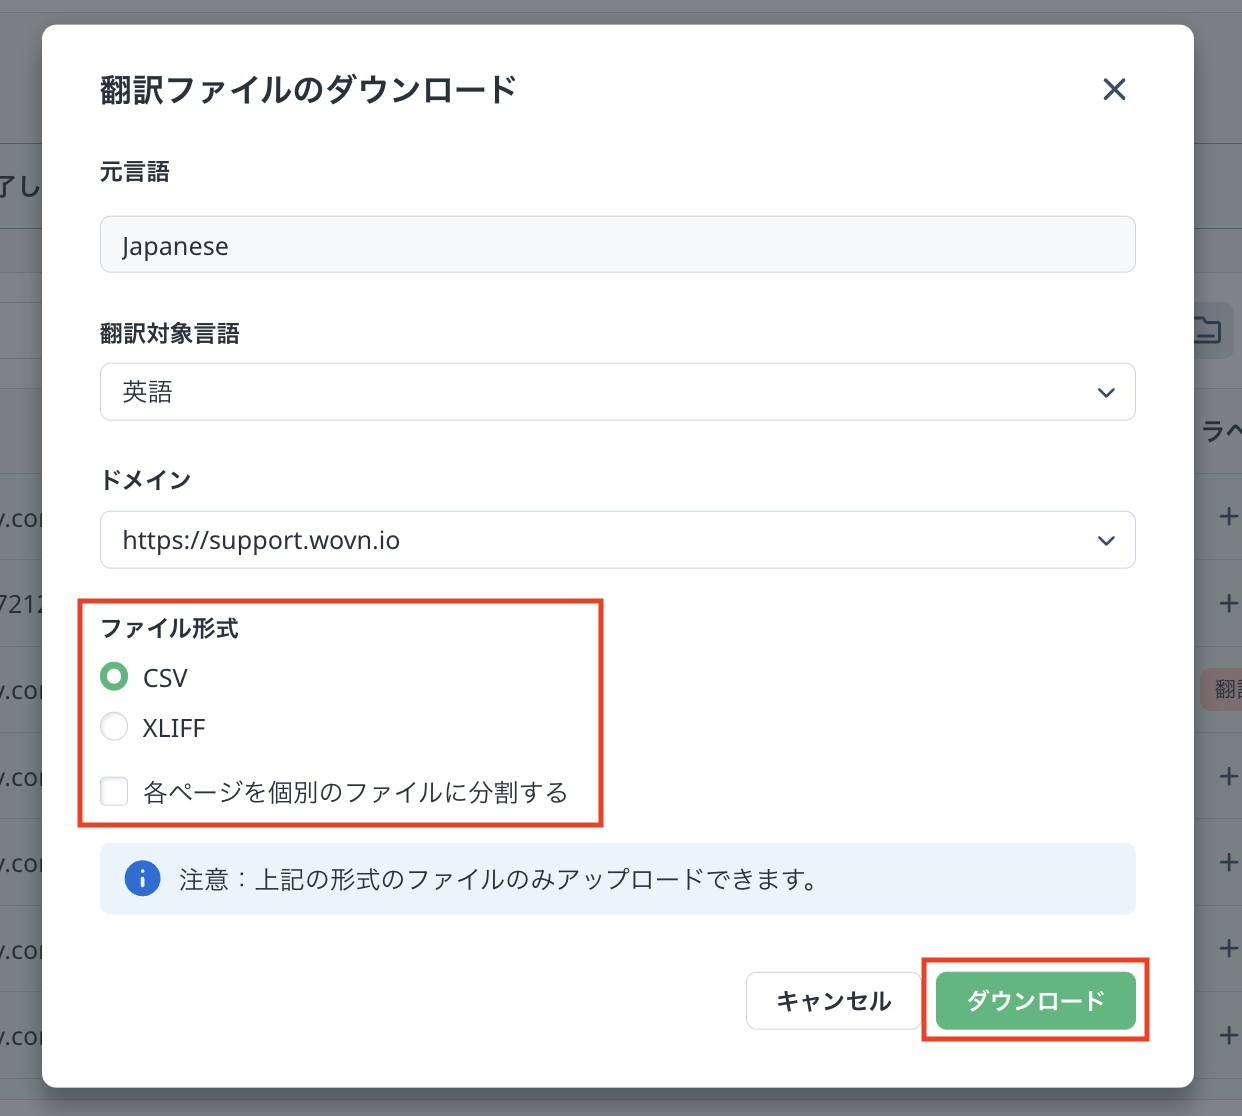The width and height of the screenshot is (1242, 1116).
Task: Click the chevron arrow in 翻訳対象言語 field
Action: click(1105, 392)
